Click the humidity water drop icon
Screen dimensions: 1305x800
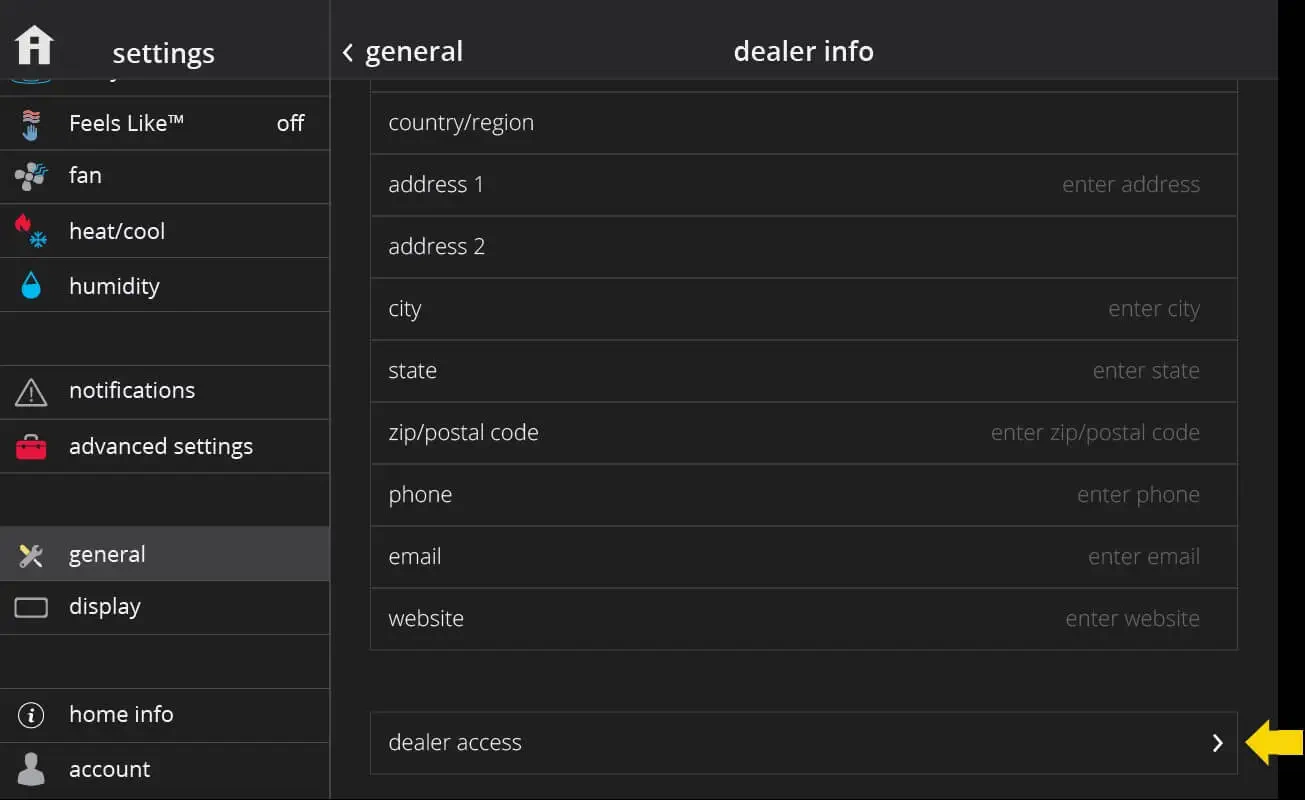coord(31,286)
